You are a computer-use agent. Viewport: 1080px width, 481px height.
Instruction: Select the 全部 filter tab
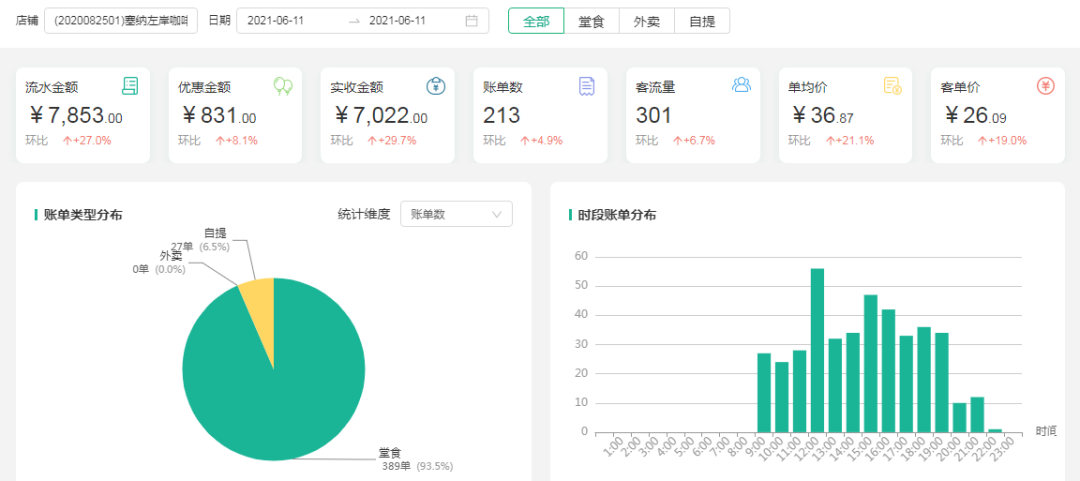535,21
